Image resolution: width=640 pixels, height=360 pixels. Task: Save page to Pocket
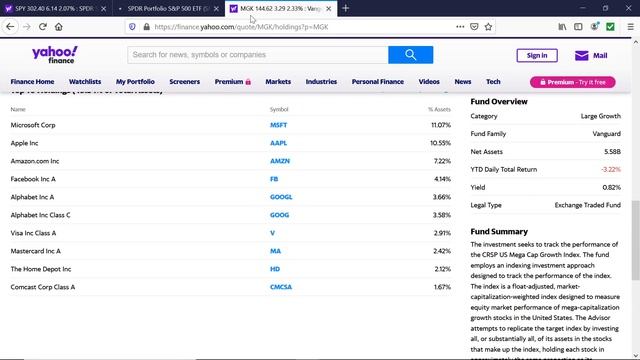[x=474, y=27]
